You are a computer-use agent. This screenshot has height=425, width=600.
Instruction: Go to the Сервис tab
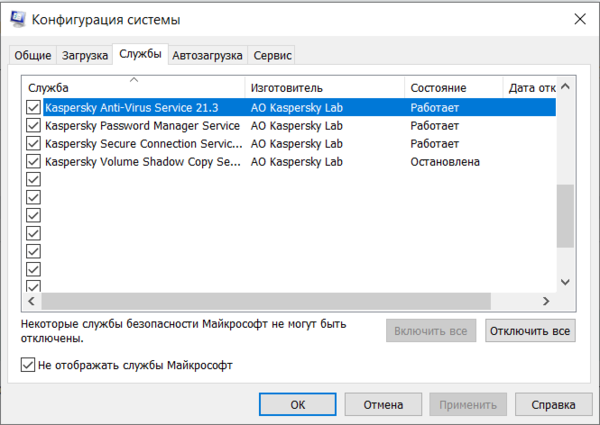click(x=273, y=55)
